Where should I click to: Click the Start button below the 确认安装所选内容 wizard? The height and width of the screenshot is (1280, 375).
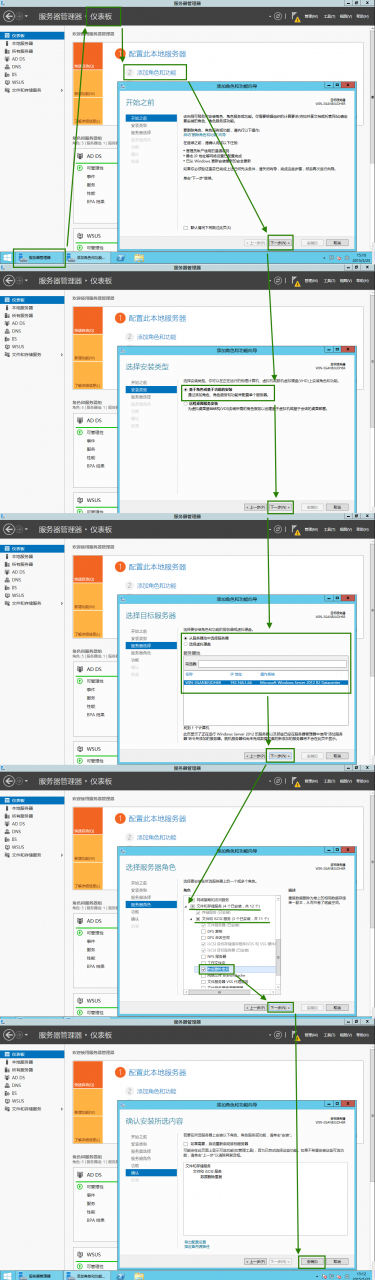(x=7, y=1275)
